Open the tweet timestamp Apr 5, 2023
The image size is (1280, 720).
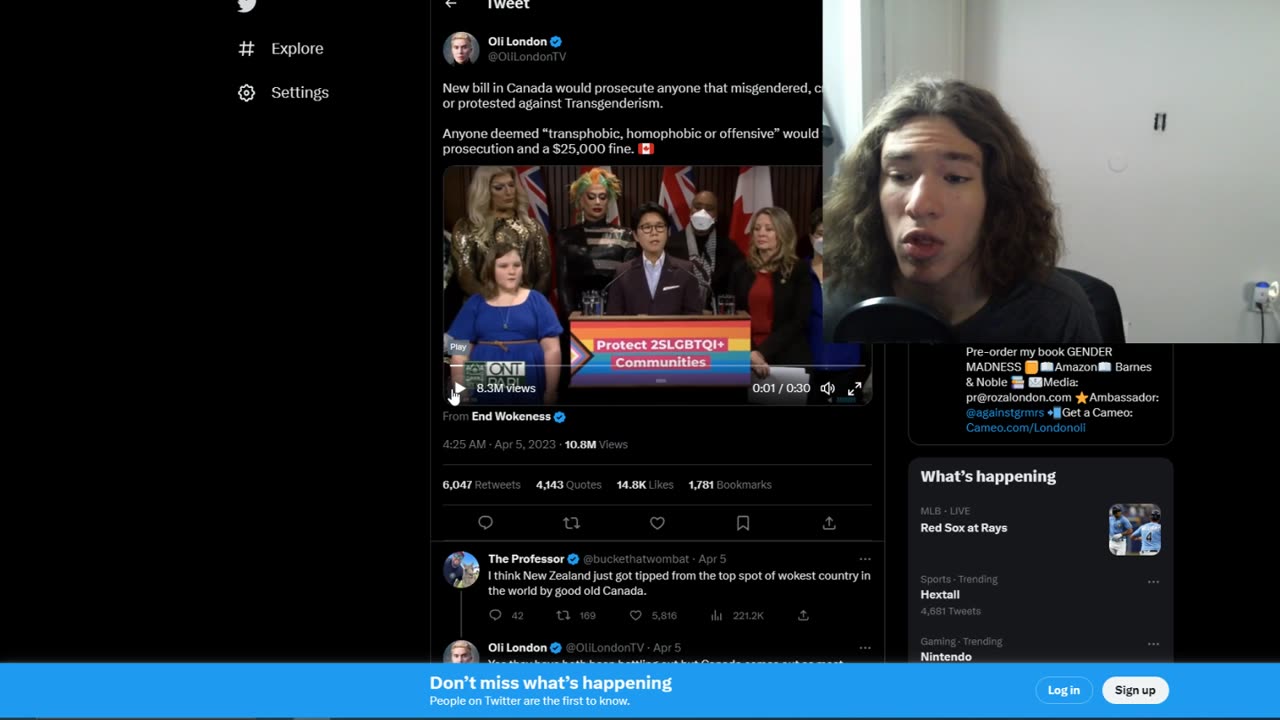[x=500, y=444]
